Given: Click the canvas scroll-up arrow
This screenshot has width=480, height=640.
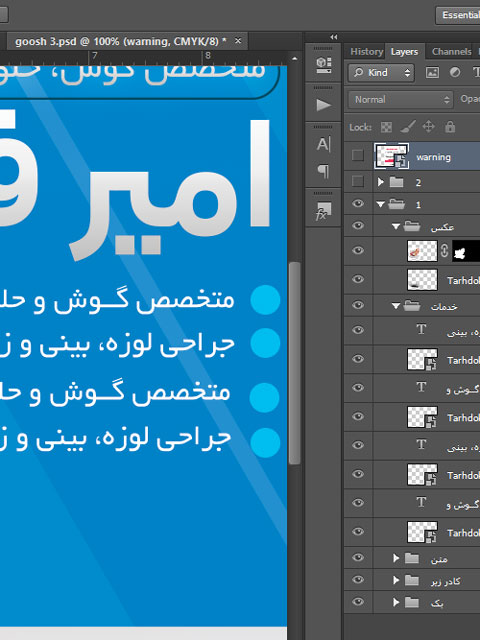Looking at the screenshot, I should coord(294,59).
